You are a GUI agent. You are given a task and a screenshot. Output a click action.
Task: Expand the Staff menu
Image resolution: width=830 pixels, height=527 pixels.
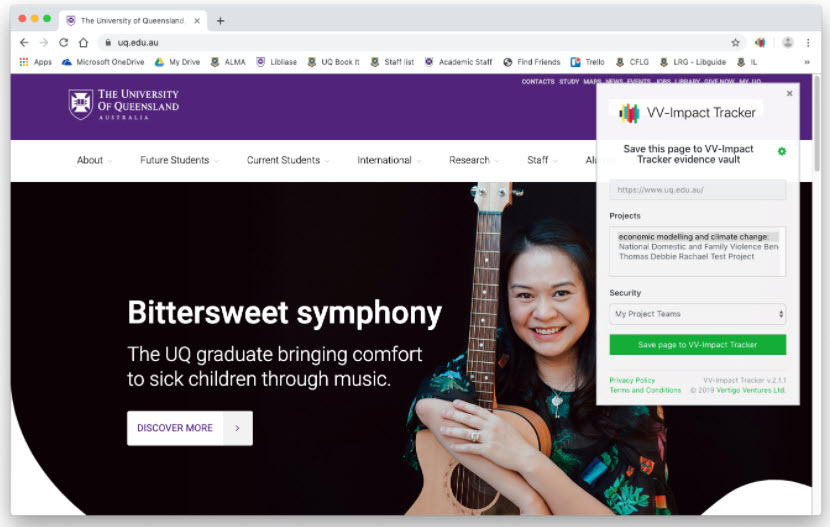[x=542, y=160]
